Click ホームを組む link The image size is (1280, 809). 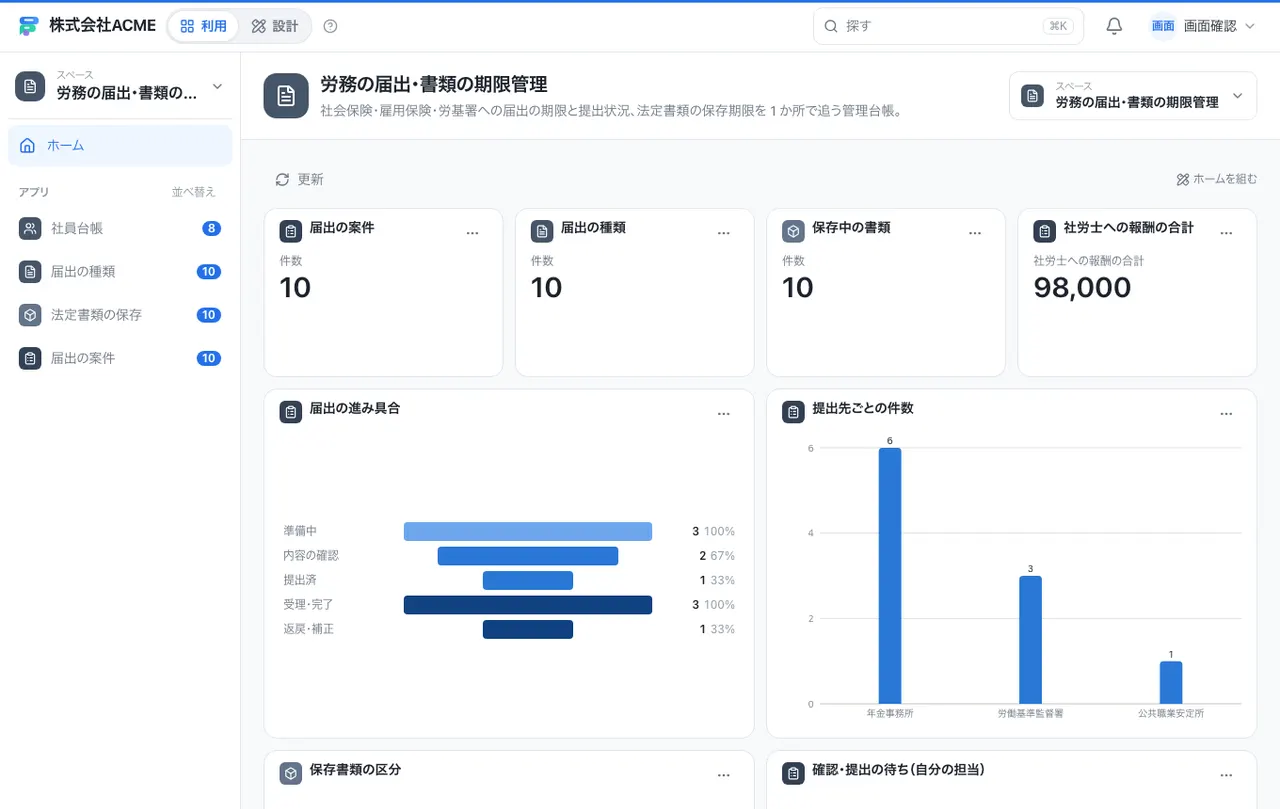tap(1216, 180)
